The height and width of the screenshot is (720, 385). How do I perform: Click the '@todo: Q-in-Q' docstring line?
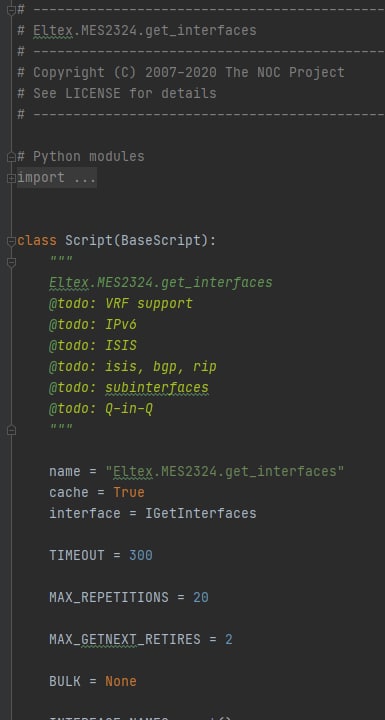(x=101, y=408)
